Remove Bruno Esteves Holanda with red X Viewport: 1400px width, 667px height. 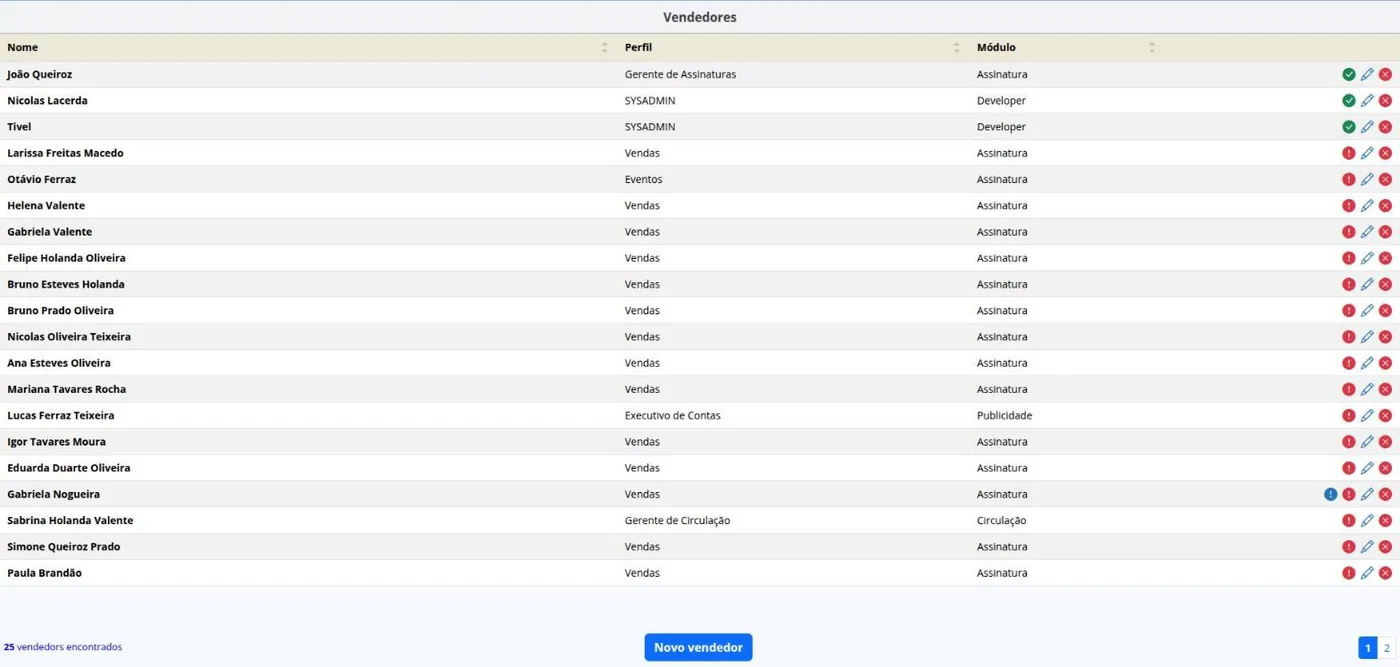tap(1385, 284)
